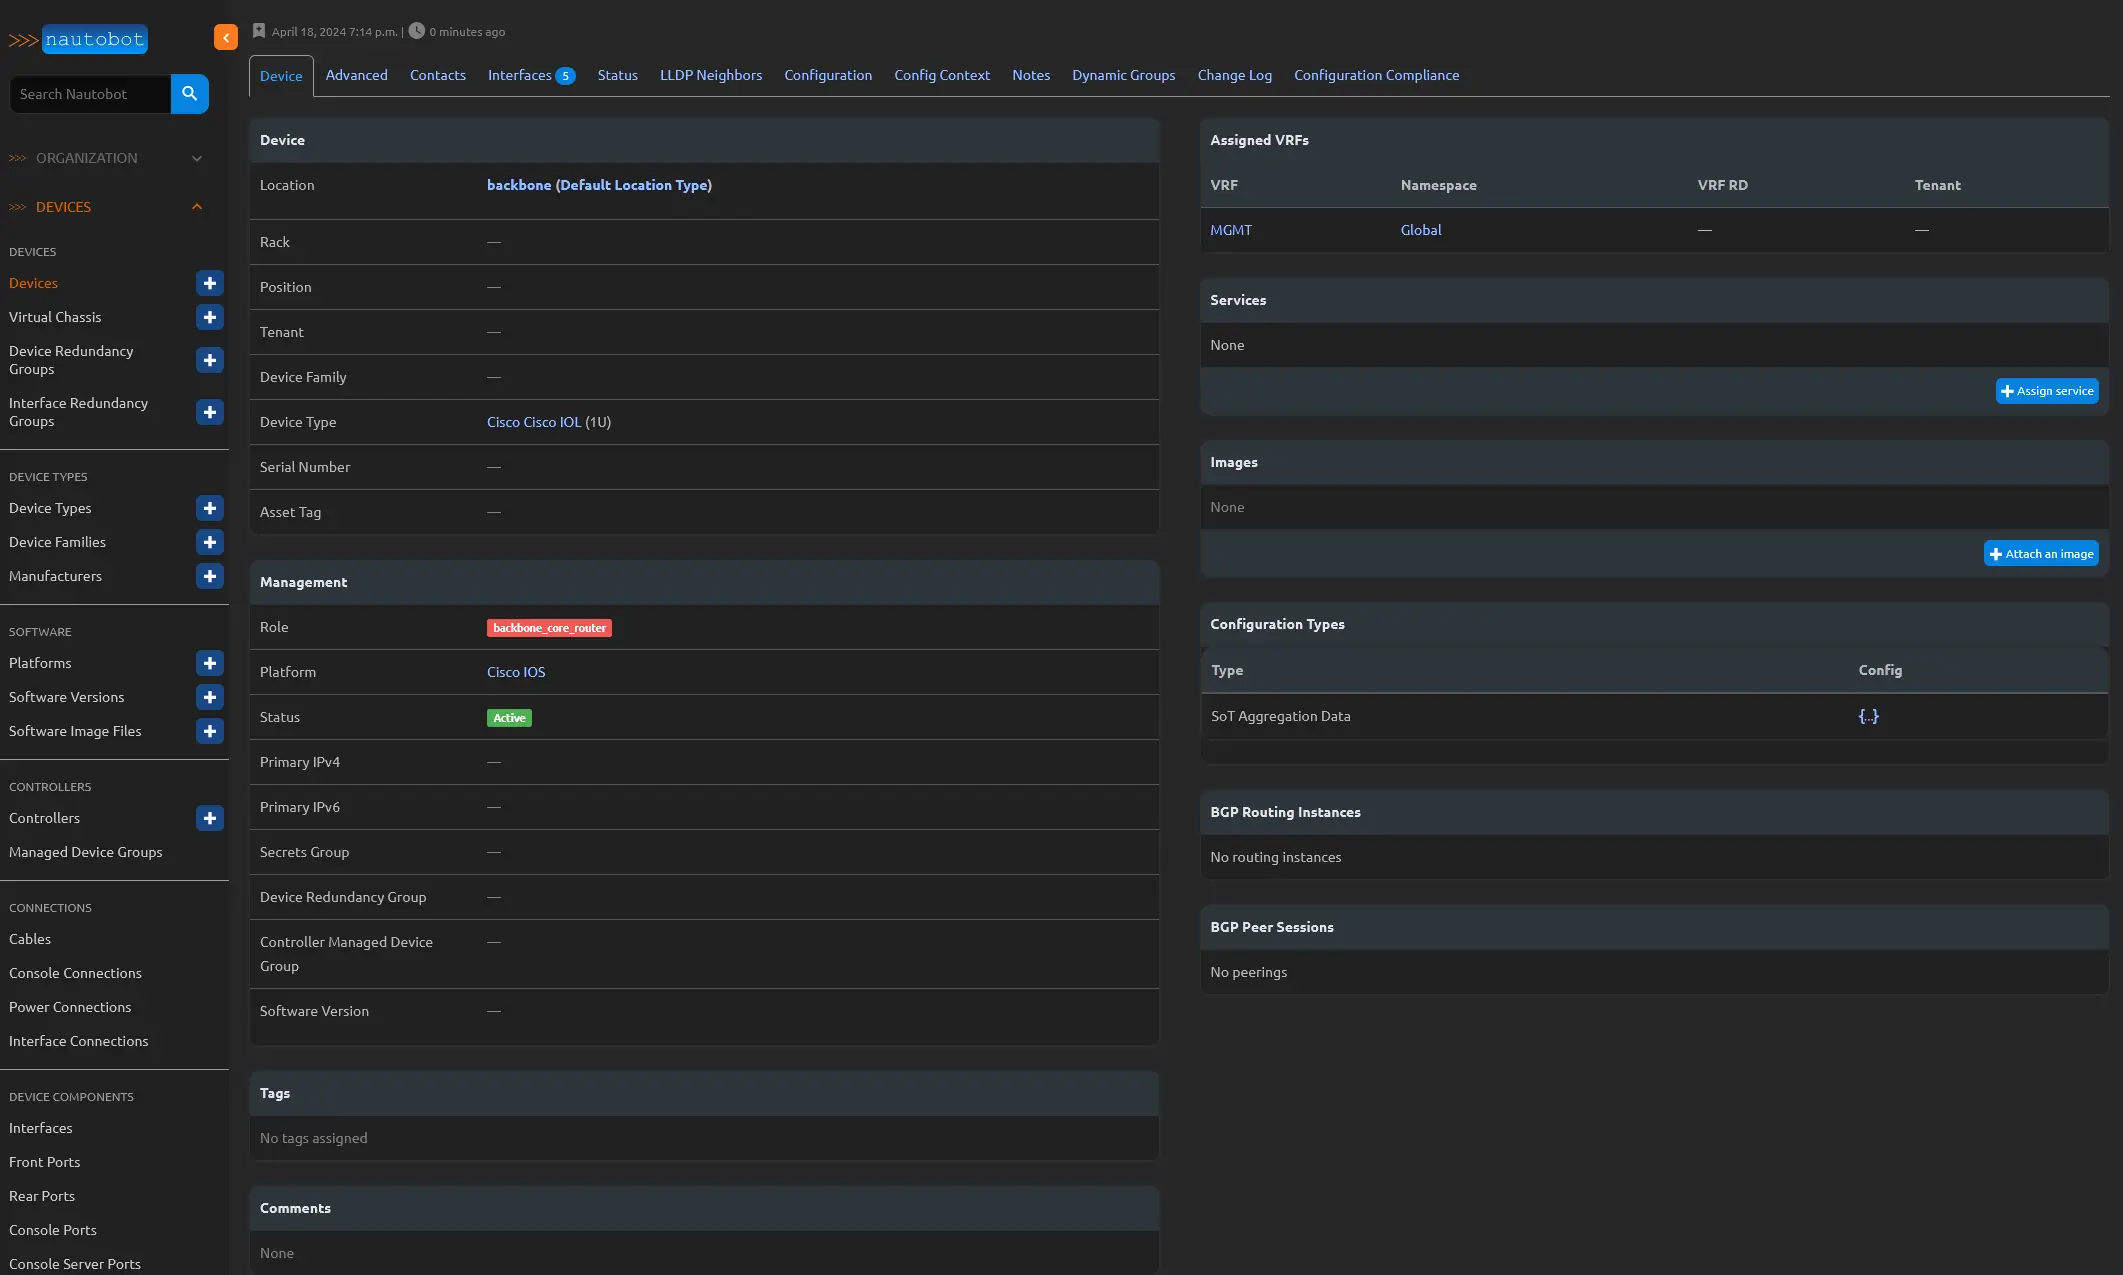
Task: Click the search magnifier button
Action: pos(189,94)
